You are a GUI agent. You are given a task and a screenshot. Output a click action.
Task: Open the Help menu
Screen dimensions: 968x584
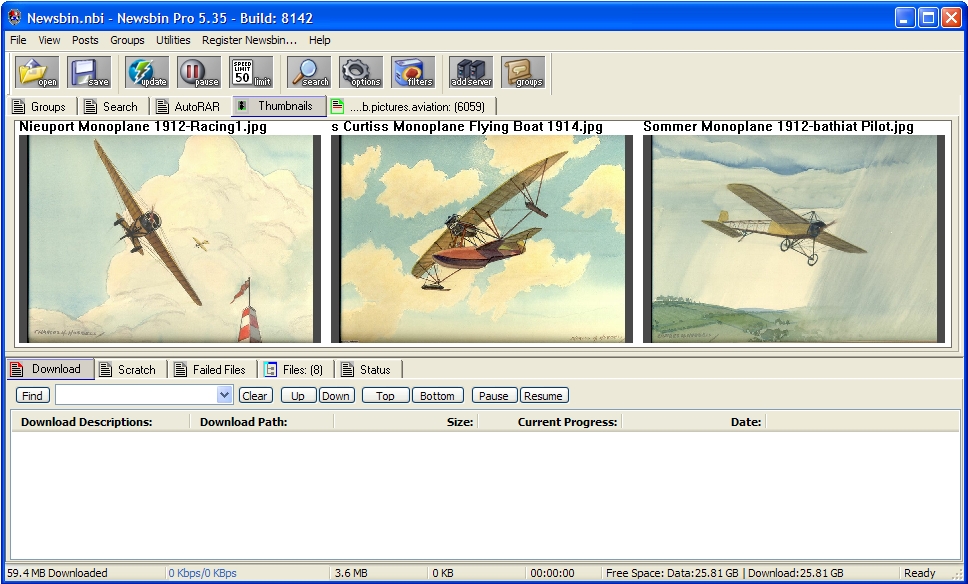[x=320, y=40]
